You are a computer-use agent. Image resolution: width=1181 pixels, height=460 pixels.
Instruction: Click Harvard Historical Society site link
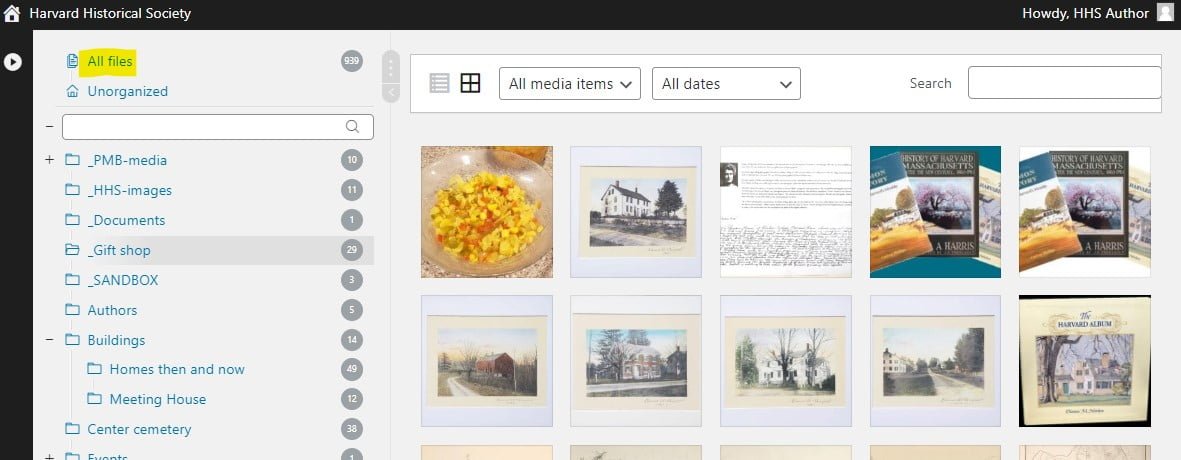[x=110, y=14]
